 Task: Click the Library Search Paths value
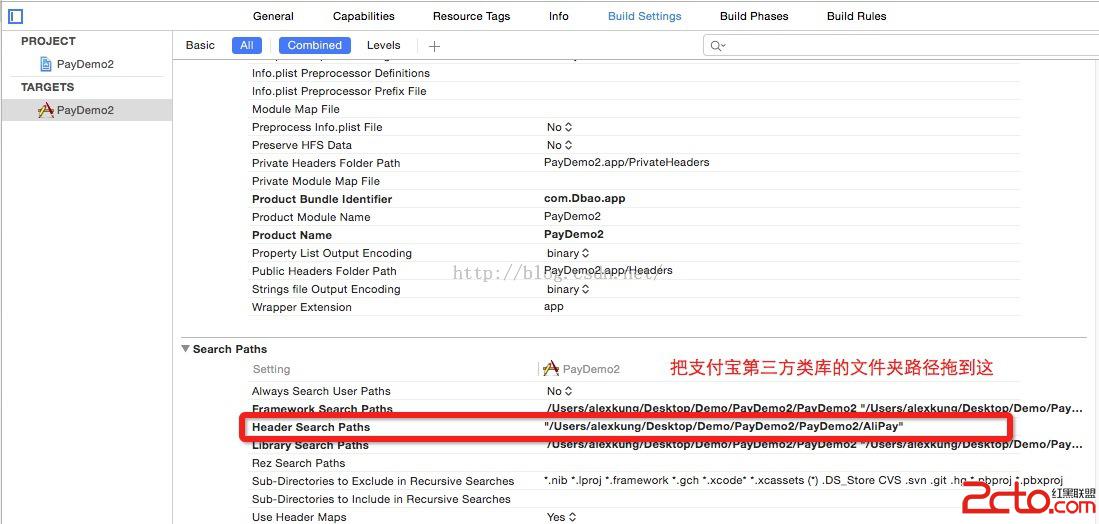(813, 445)
